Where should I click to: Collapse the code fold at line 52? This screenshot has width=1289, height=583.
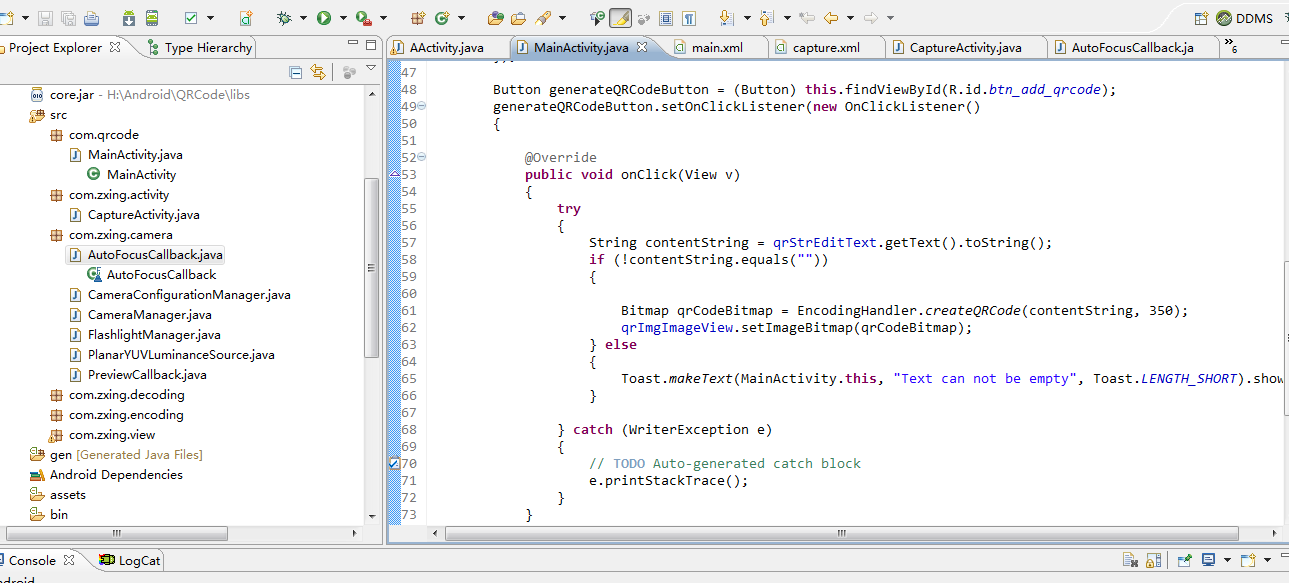click(421, 157)
